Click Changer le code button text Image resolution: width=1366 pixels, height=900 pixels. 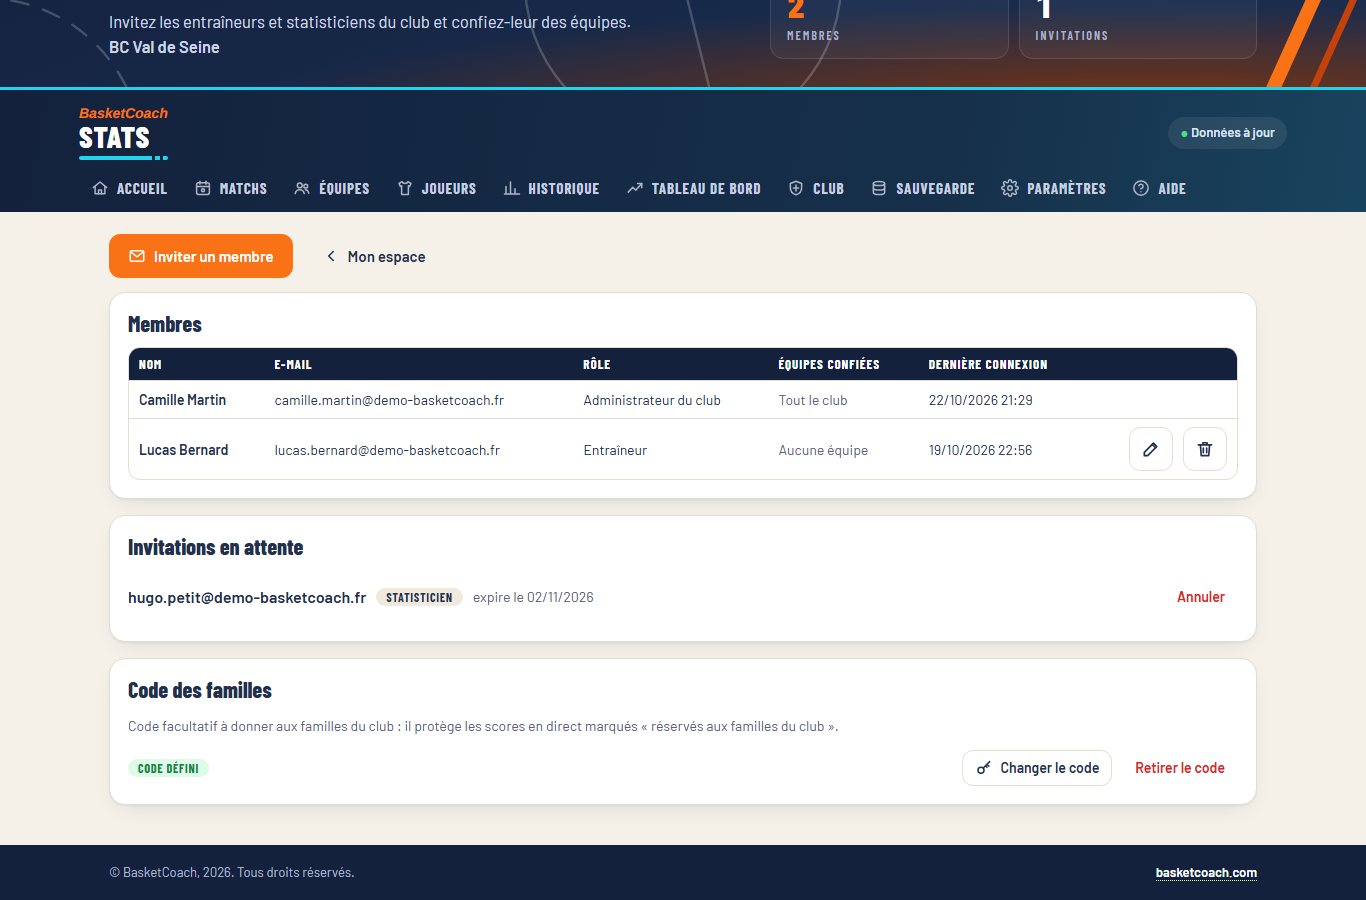click(1049, 768)
